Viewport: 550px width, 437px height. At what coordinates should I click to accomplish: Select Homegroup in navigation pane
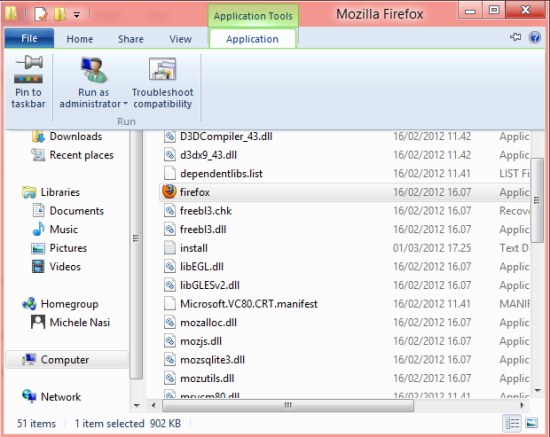[60, 304]
